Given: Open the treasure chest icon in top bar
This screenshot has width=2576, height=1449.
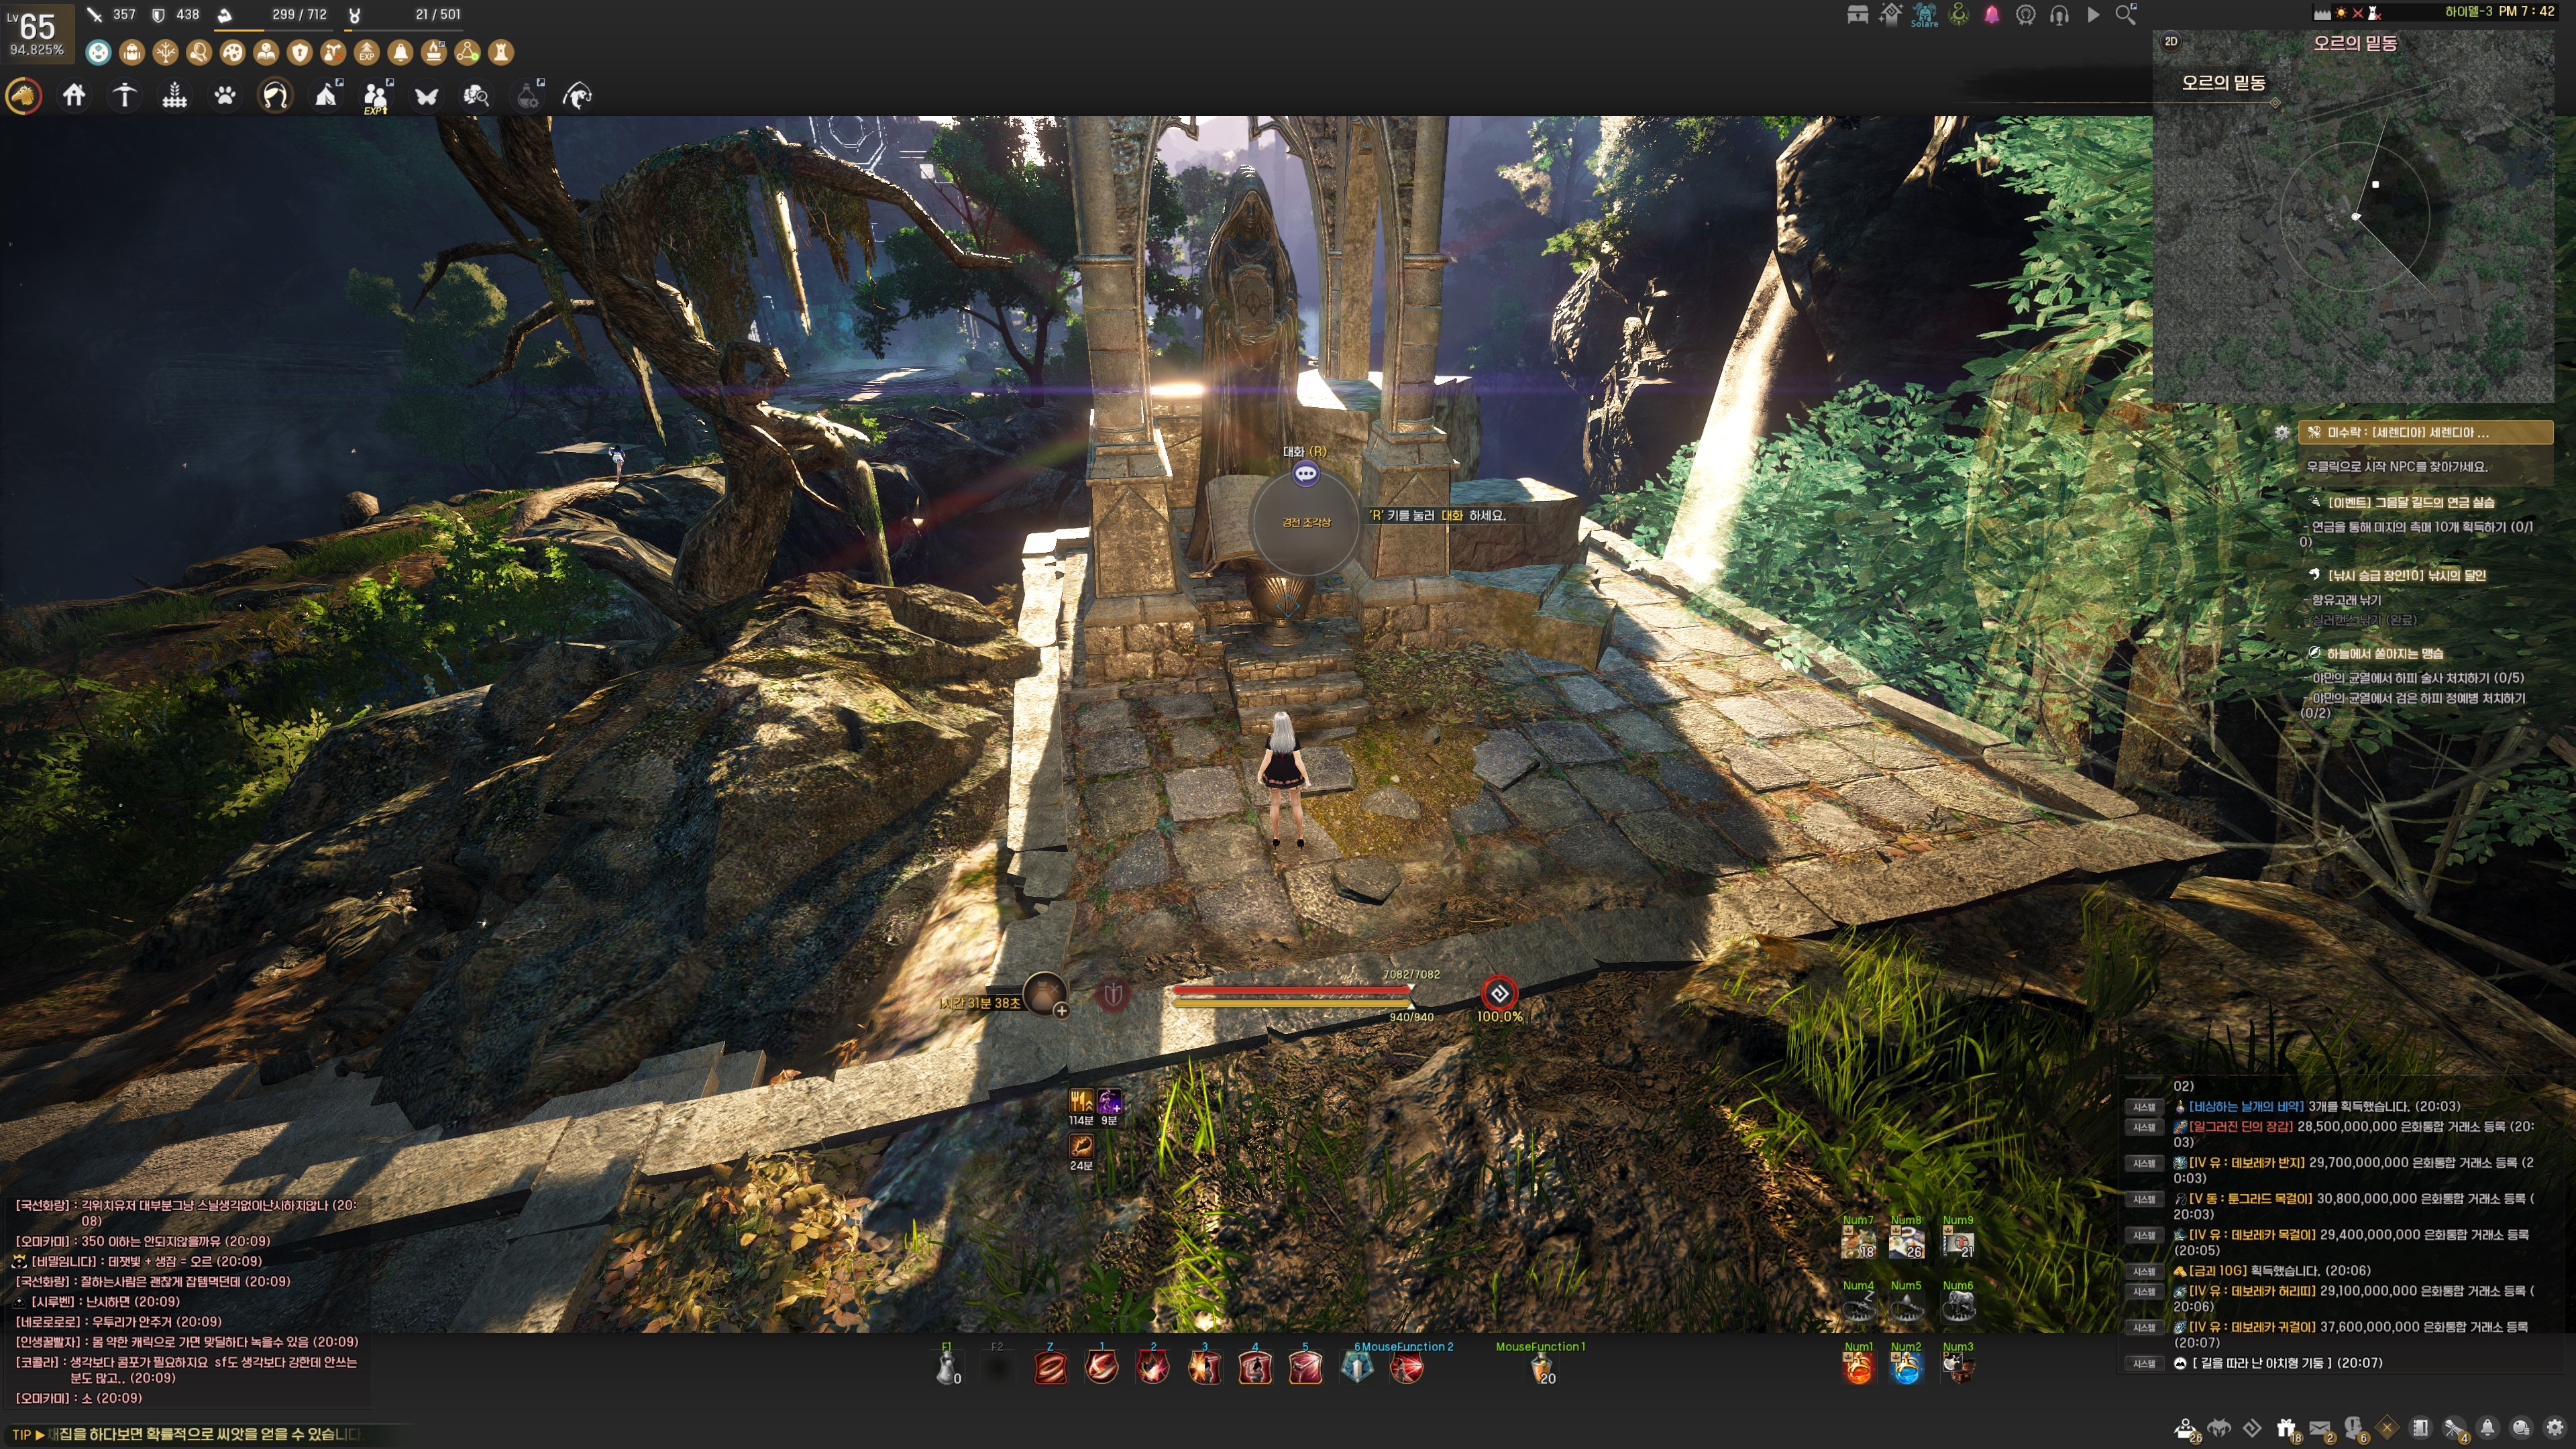Looking at the screenshot, I should tap(1858, 15).
